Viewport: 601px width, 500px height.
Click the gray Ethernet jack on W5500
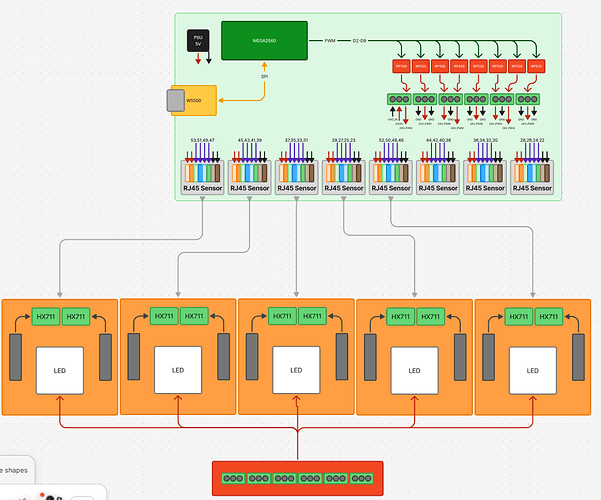click(176, 100)
